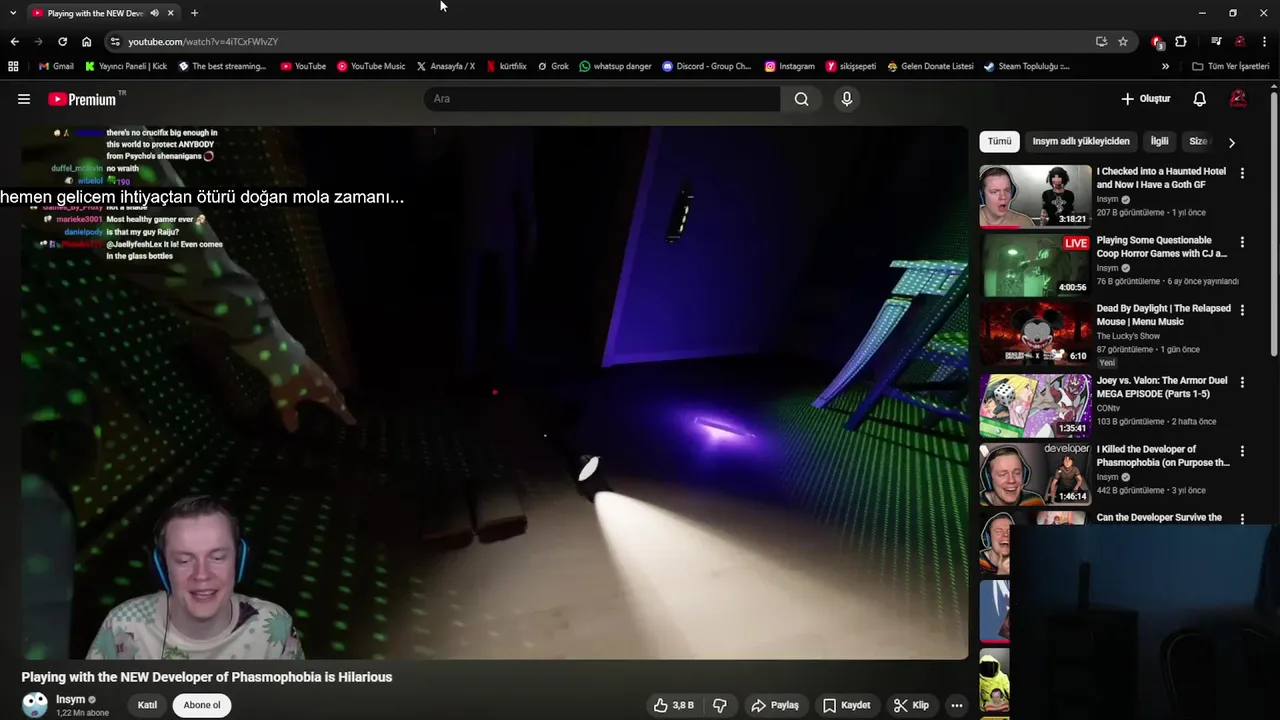
Task: Bookmark this page with star icon
Action: pyautogui.click(x=1123, y=42)
